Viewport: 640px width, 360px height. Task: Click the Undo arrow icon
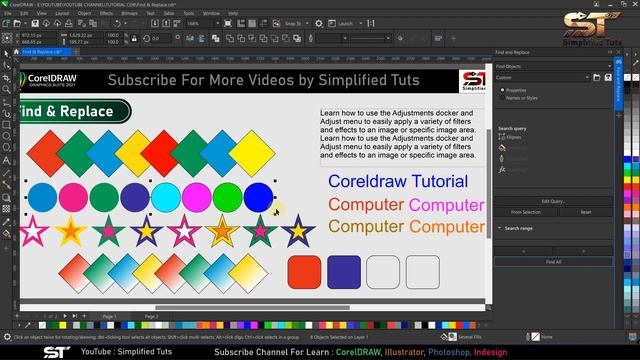coord(117,23)
